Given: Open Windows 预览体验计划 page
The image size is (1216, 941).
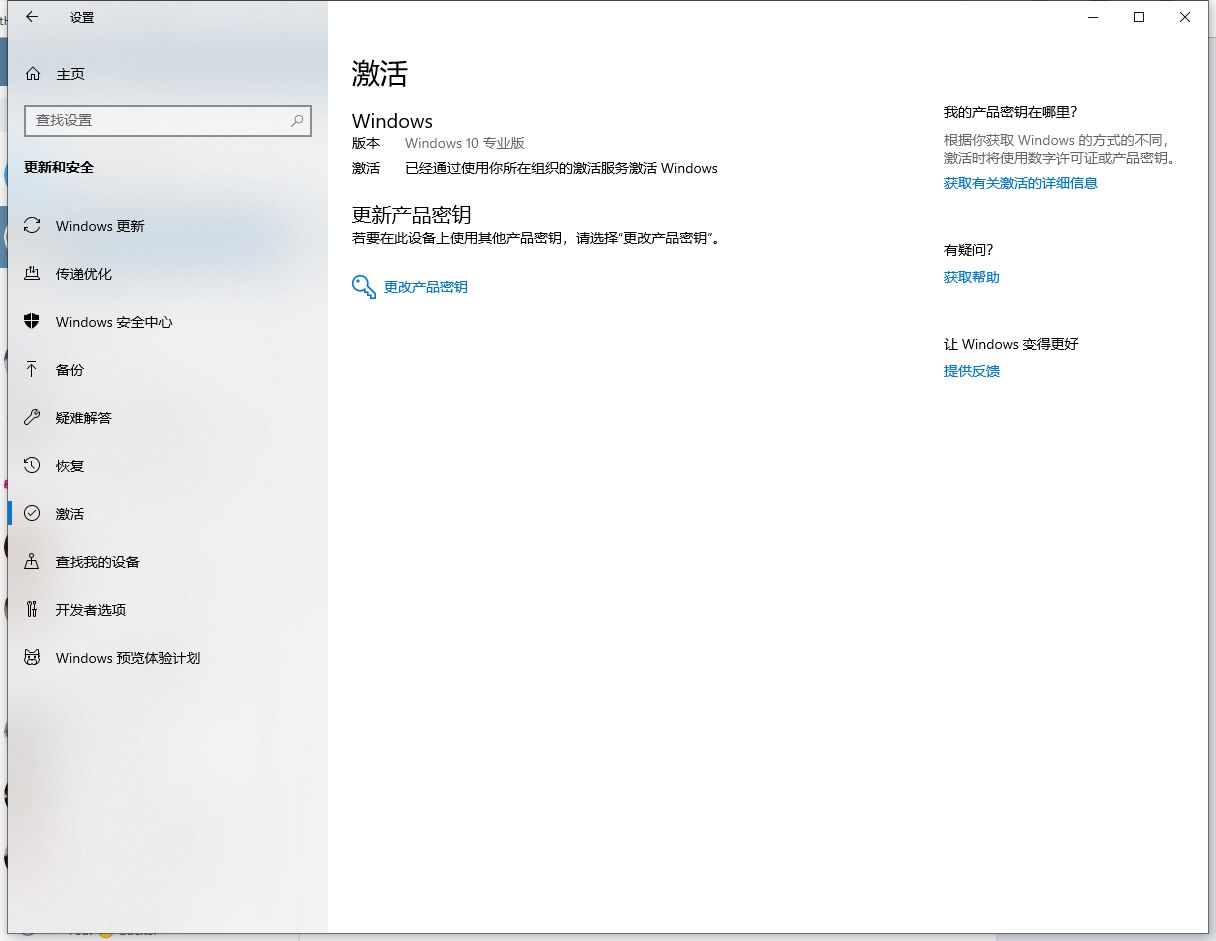Looking at the screenshot, I should (128, 658).
